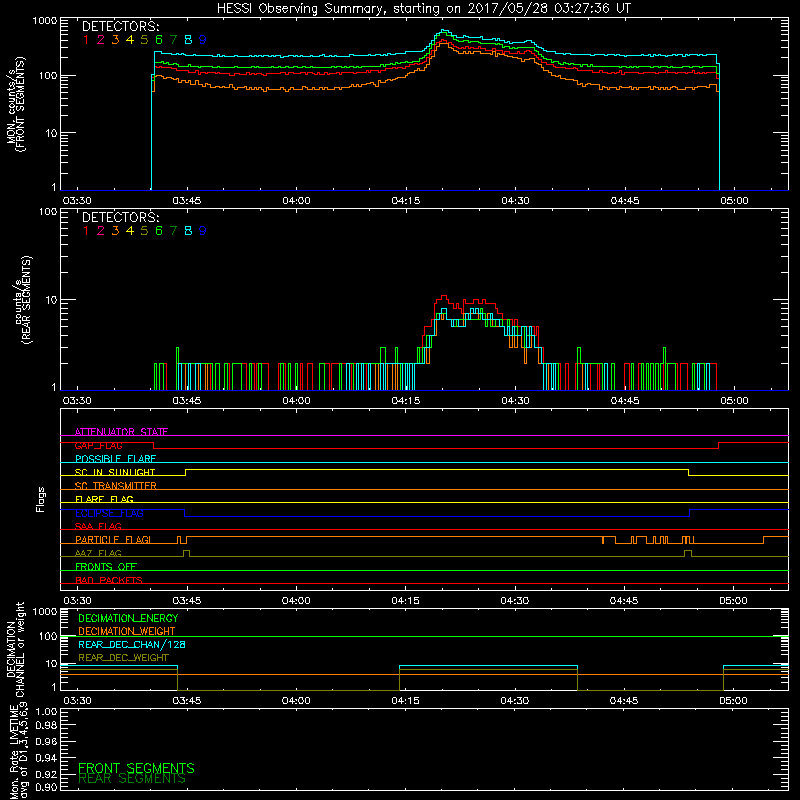Viewport: 800px width, 800px height.
Task: Click the FRONTS_OFF flag label
Action: tap(106, 566)
